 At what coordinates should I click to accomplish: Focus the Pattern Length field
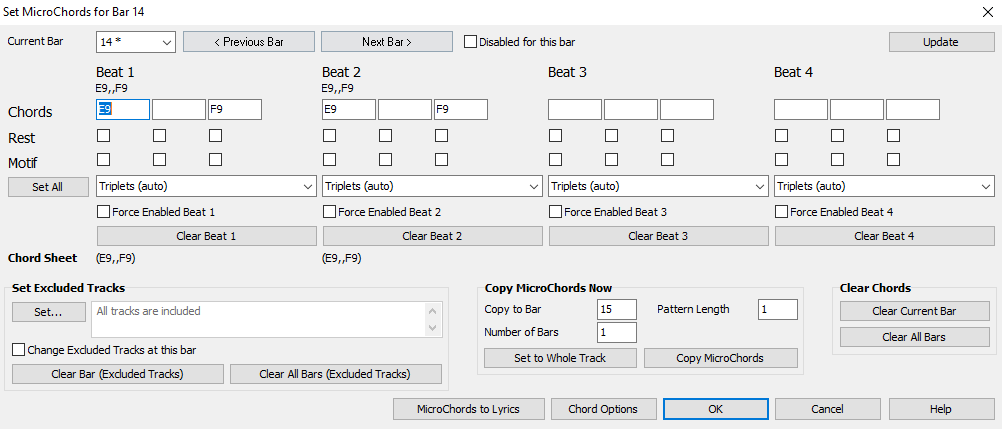tap(778, 309)
